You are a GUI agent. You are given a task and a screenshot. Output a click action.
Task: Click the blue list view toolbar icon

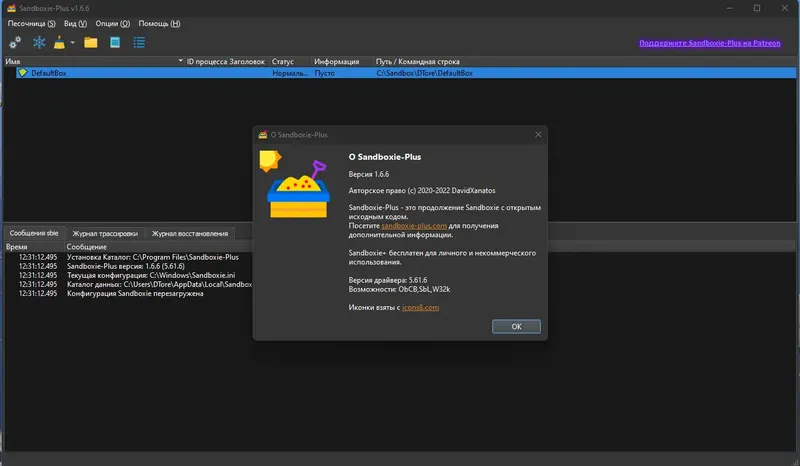click(139, 43)
